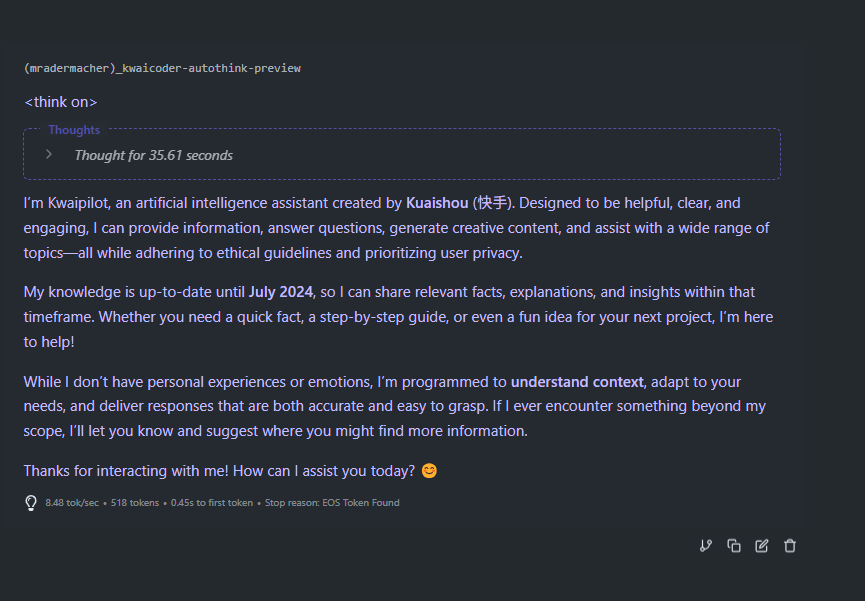The width and height of the screenshot is (865, 601).
Task: Click the bold "understand context" phrase
Action: [x=577, y=382]
